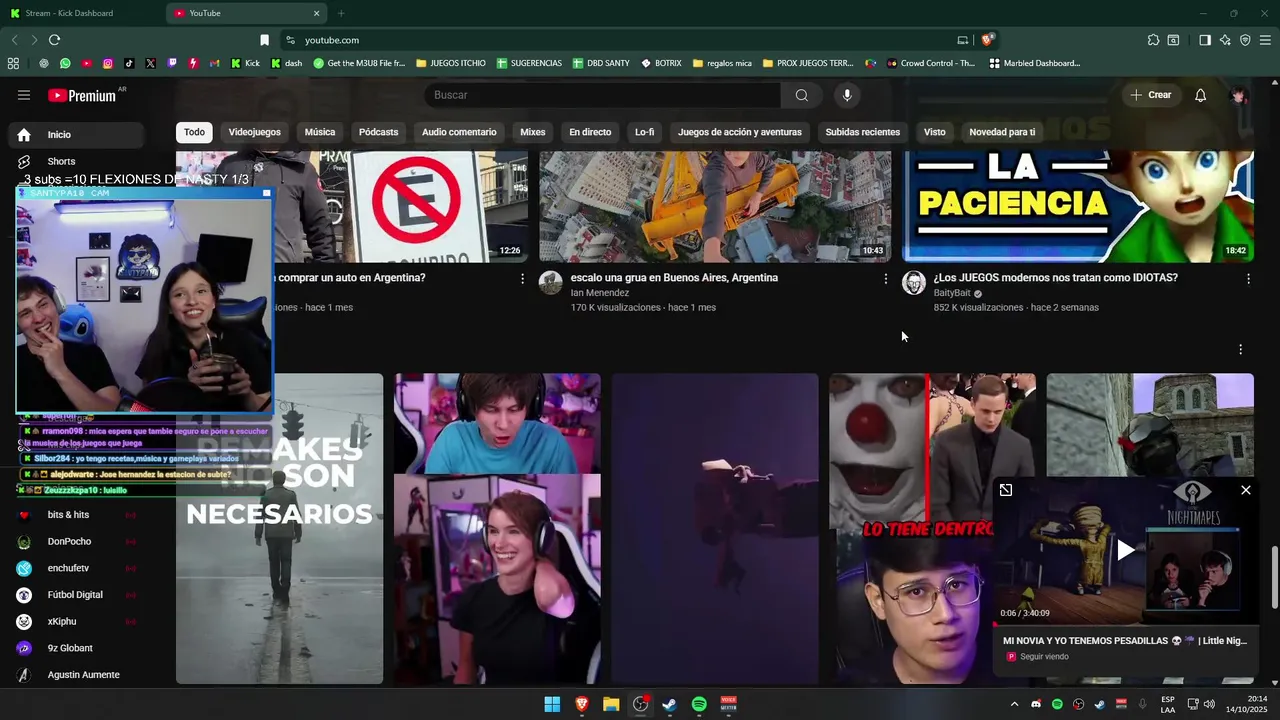The height and width of the screenshot is (720, 1280).
Task: Start voice search with microphone icon
Action: [847, 95]
